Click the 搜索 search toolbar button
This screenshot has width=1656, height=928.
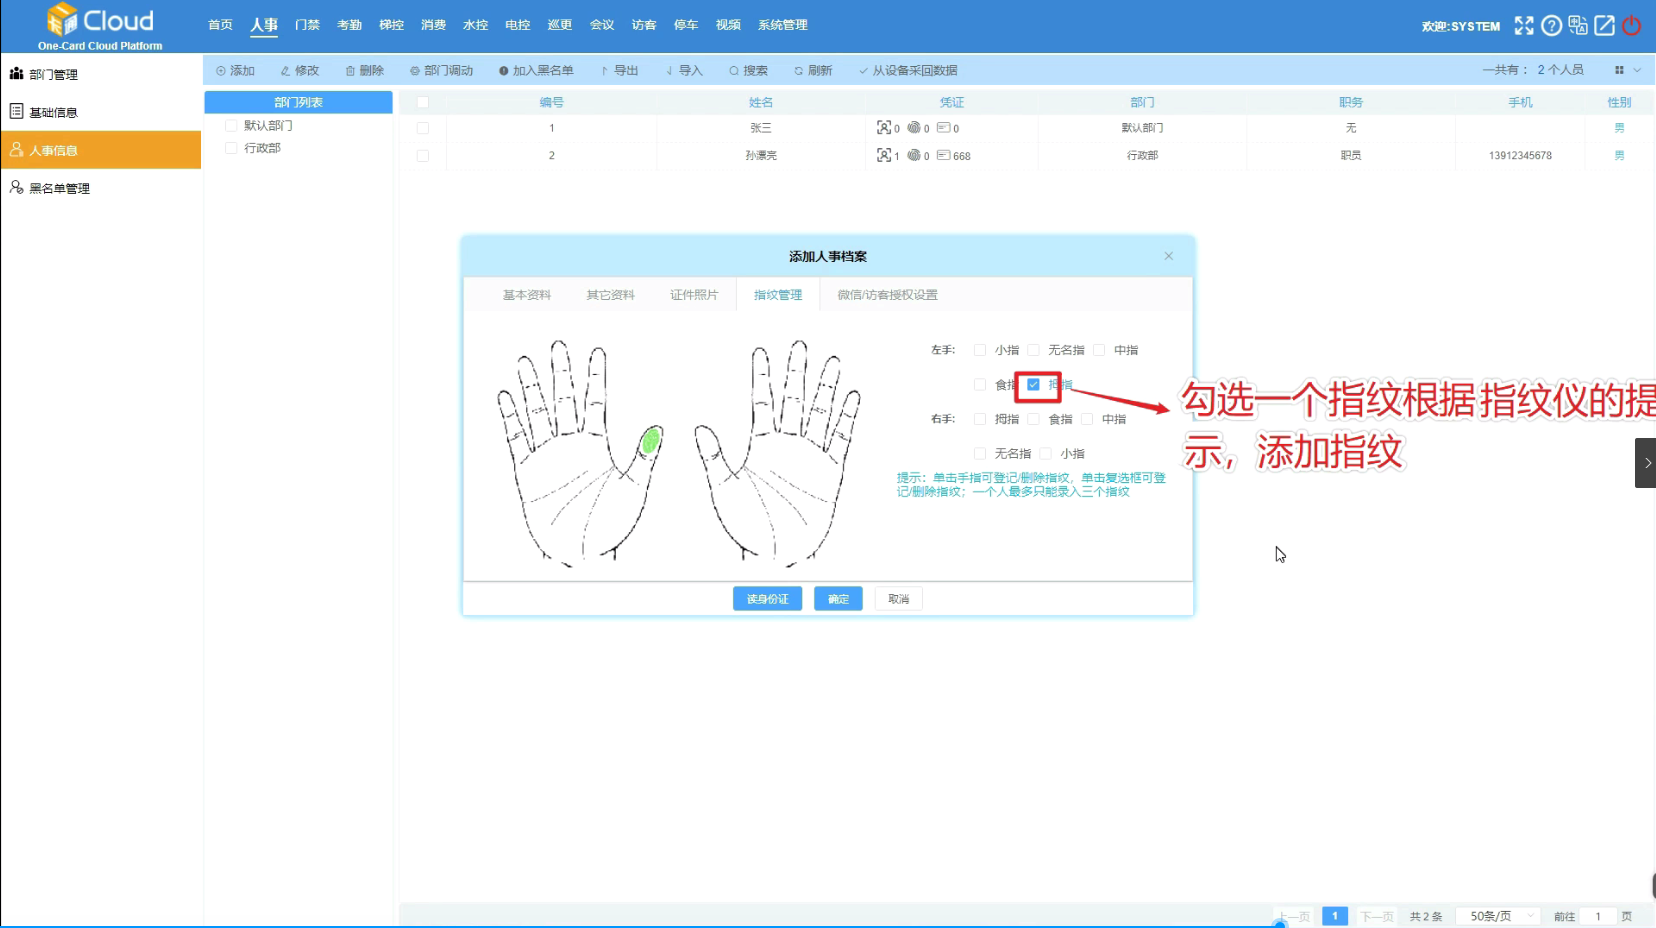(749, 71)
